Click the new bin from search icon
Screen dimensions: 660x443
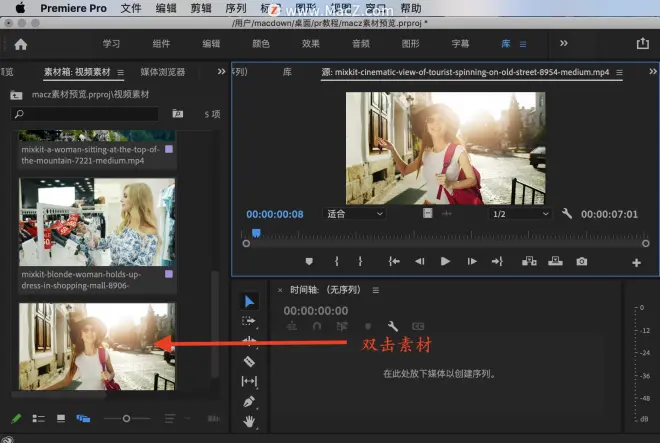click(x=178, y=114)
